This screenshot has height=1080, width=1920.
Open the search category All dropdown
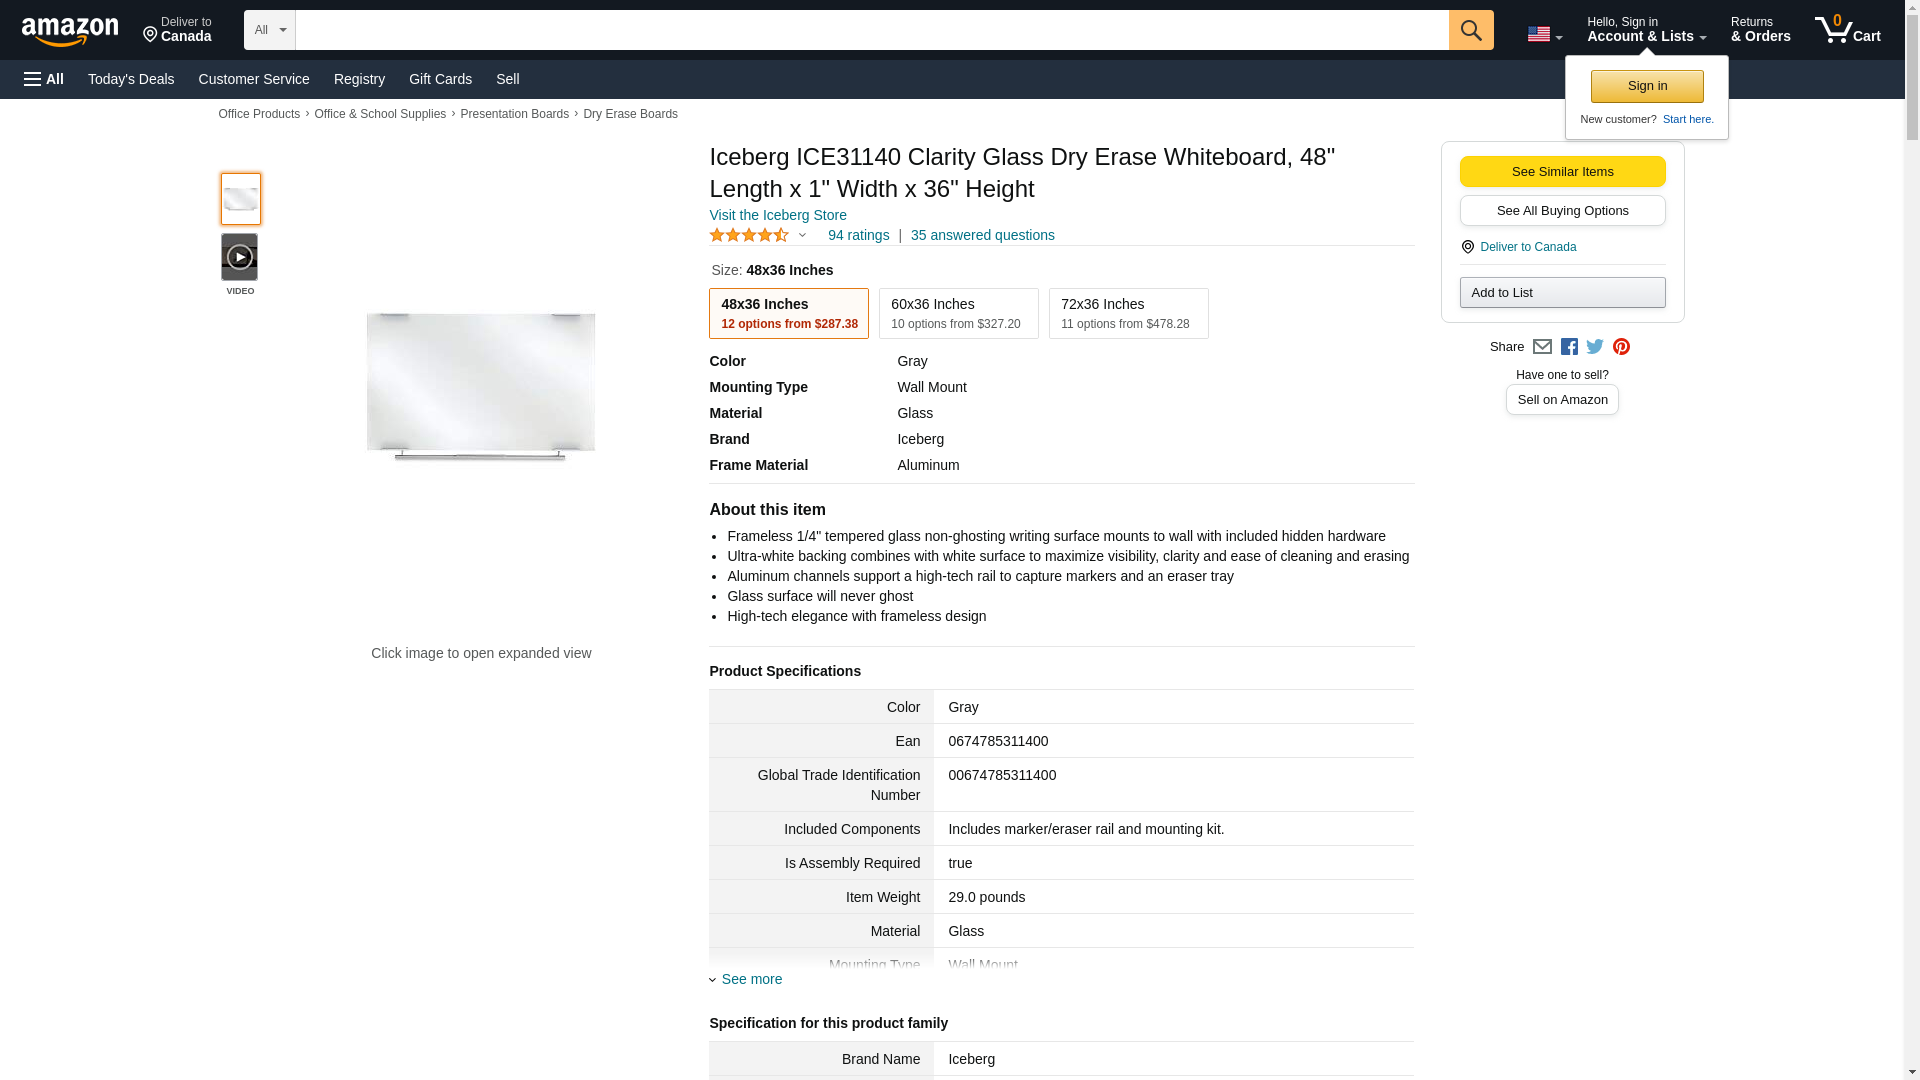click(270, 30)
